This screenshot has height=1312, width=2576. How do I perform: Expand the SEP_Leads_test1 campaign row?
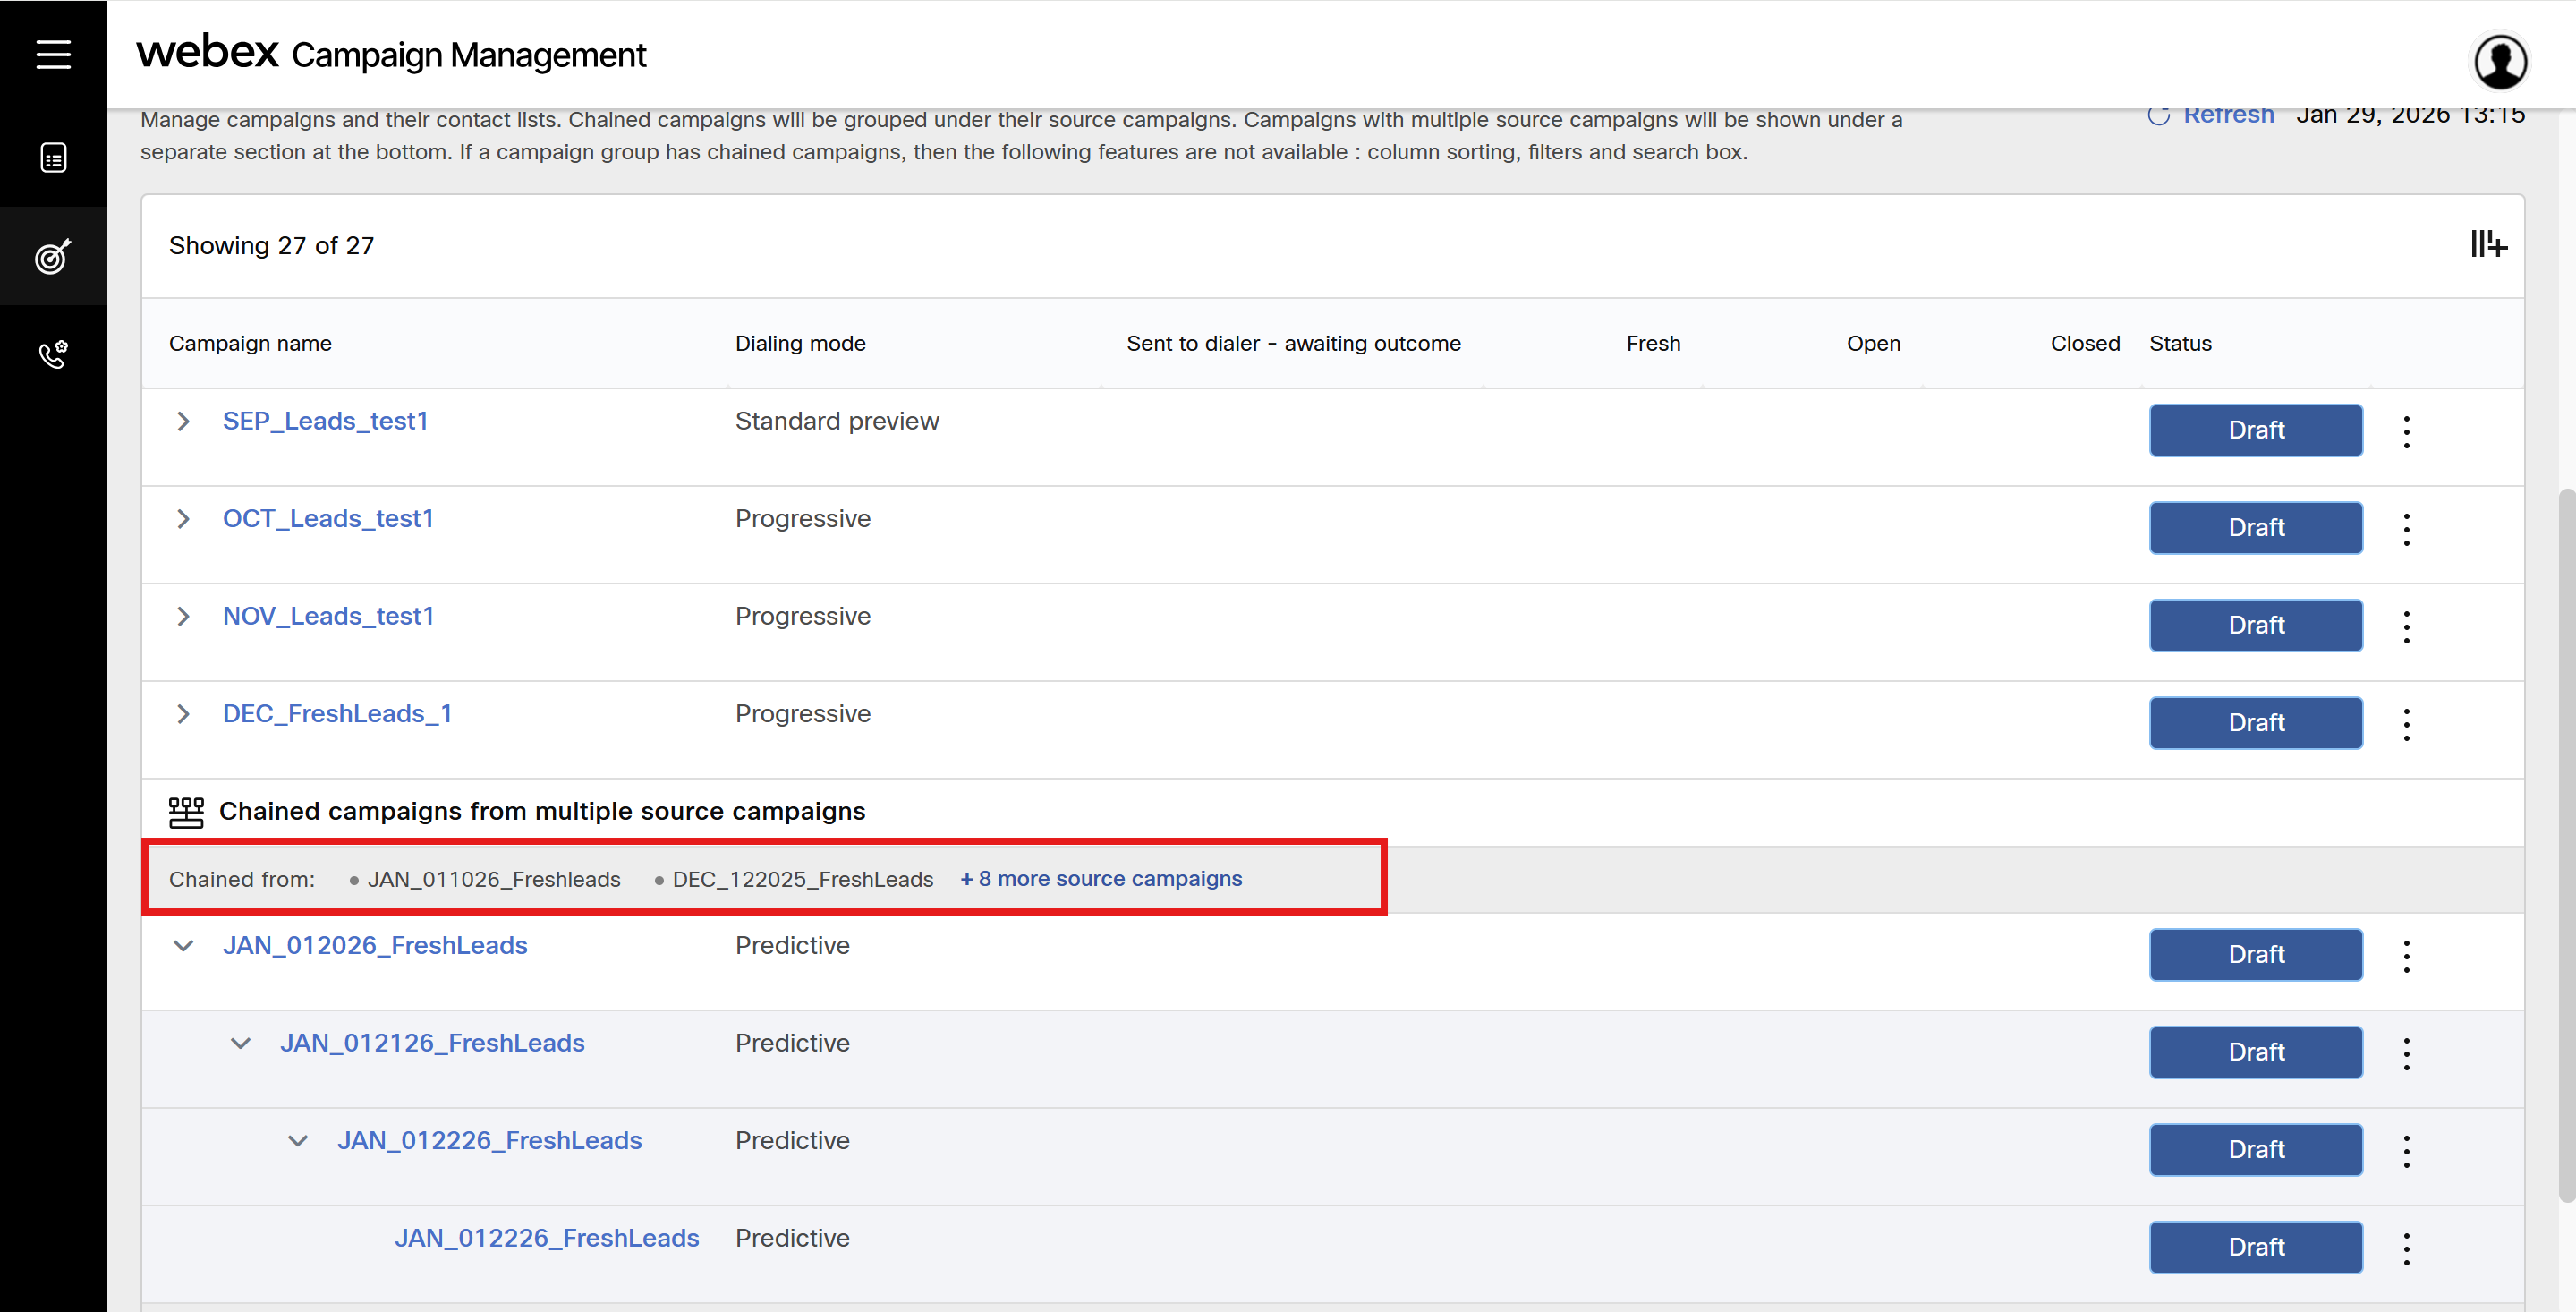(183, 421)
